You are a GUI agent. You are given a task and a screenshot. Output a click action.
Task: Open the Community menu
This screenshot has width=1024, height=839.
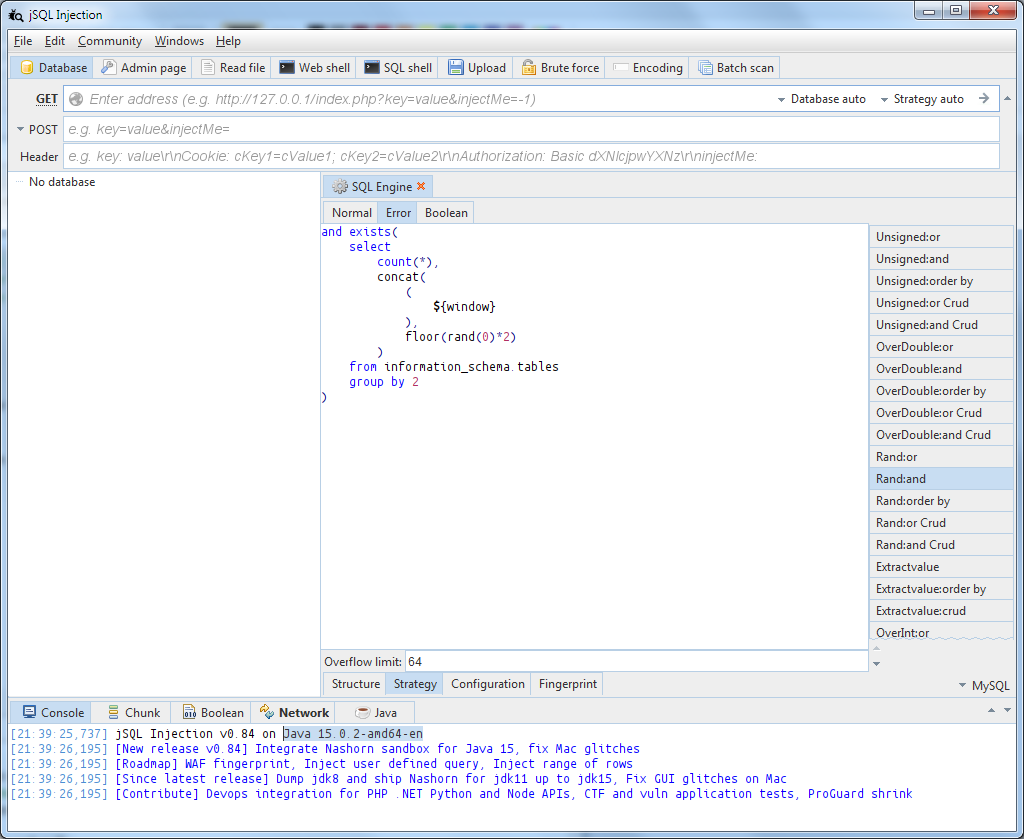pos(110,41)
